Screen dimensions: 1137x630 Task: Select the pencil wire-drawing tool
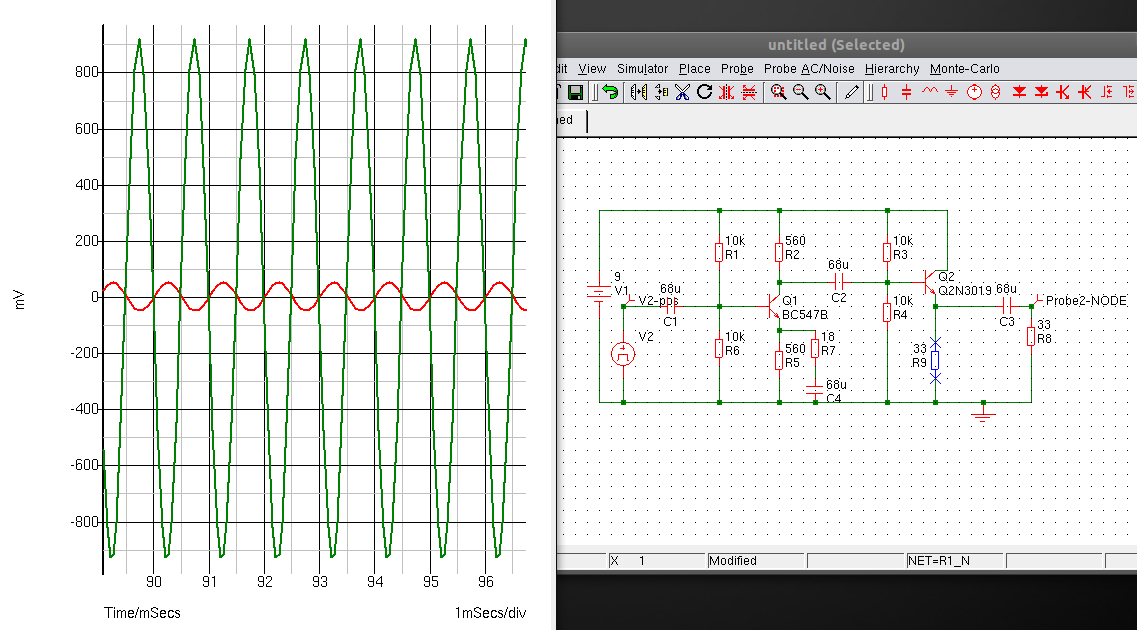[x=852, y=92]
